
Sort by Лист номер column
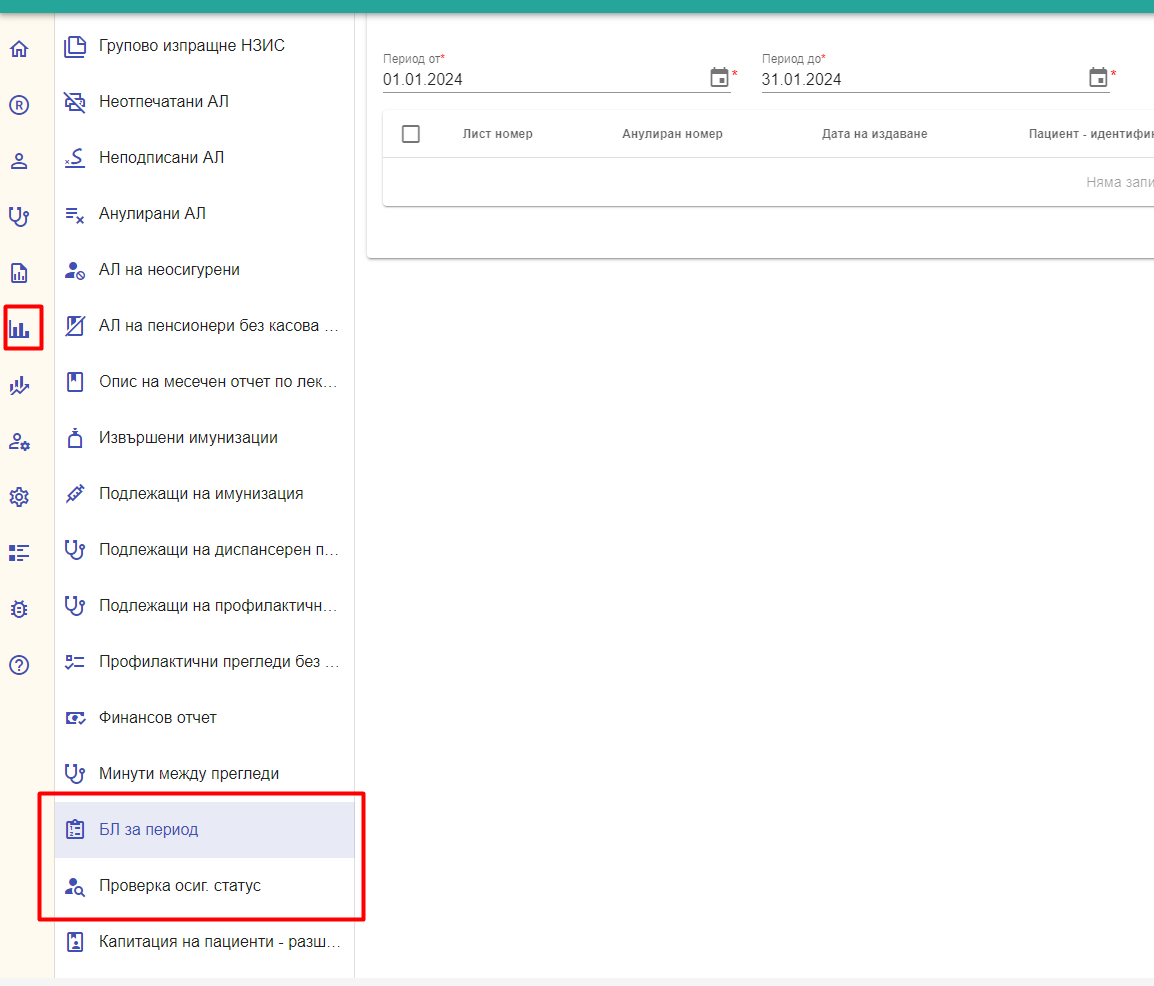click(498, 134)
